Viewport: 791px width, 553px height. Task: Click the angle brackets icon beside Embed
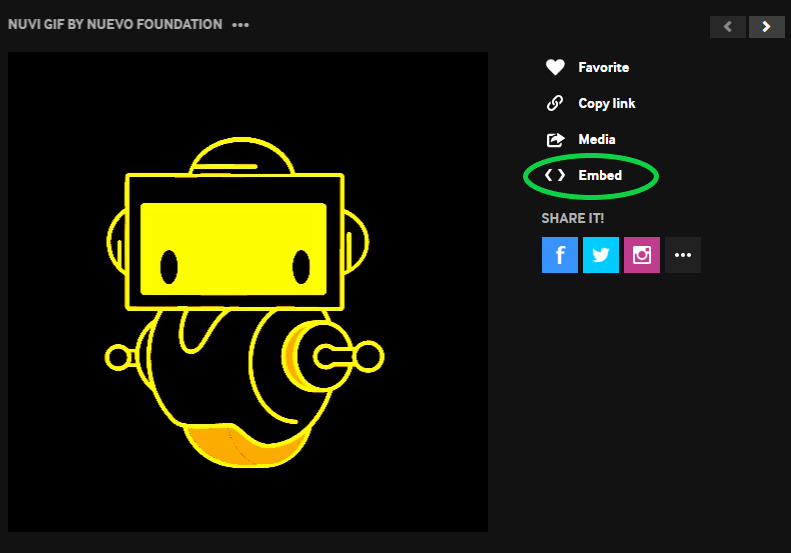tap(555, 175)
